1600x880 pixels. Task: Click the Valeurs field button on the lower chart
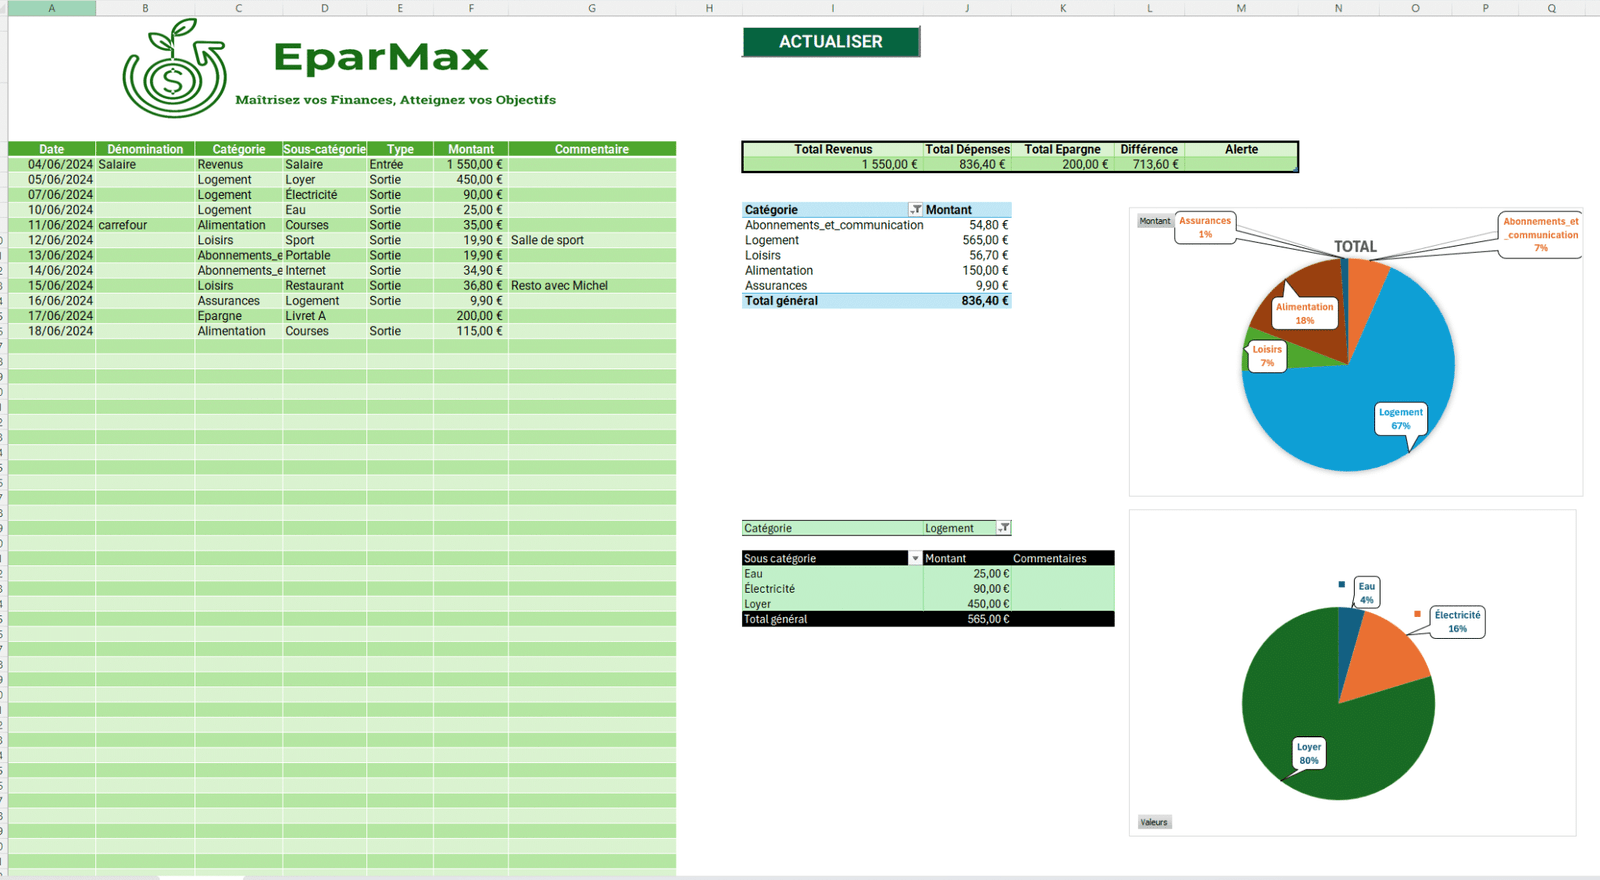pos(1154,822)
